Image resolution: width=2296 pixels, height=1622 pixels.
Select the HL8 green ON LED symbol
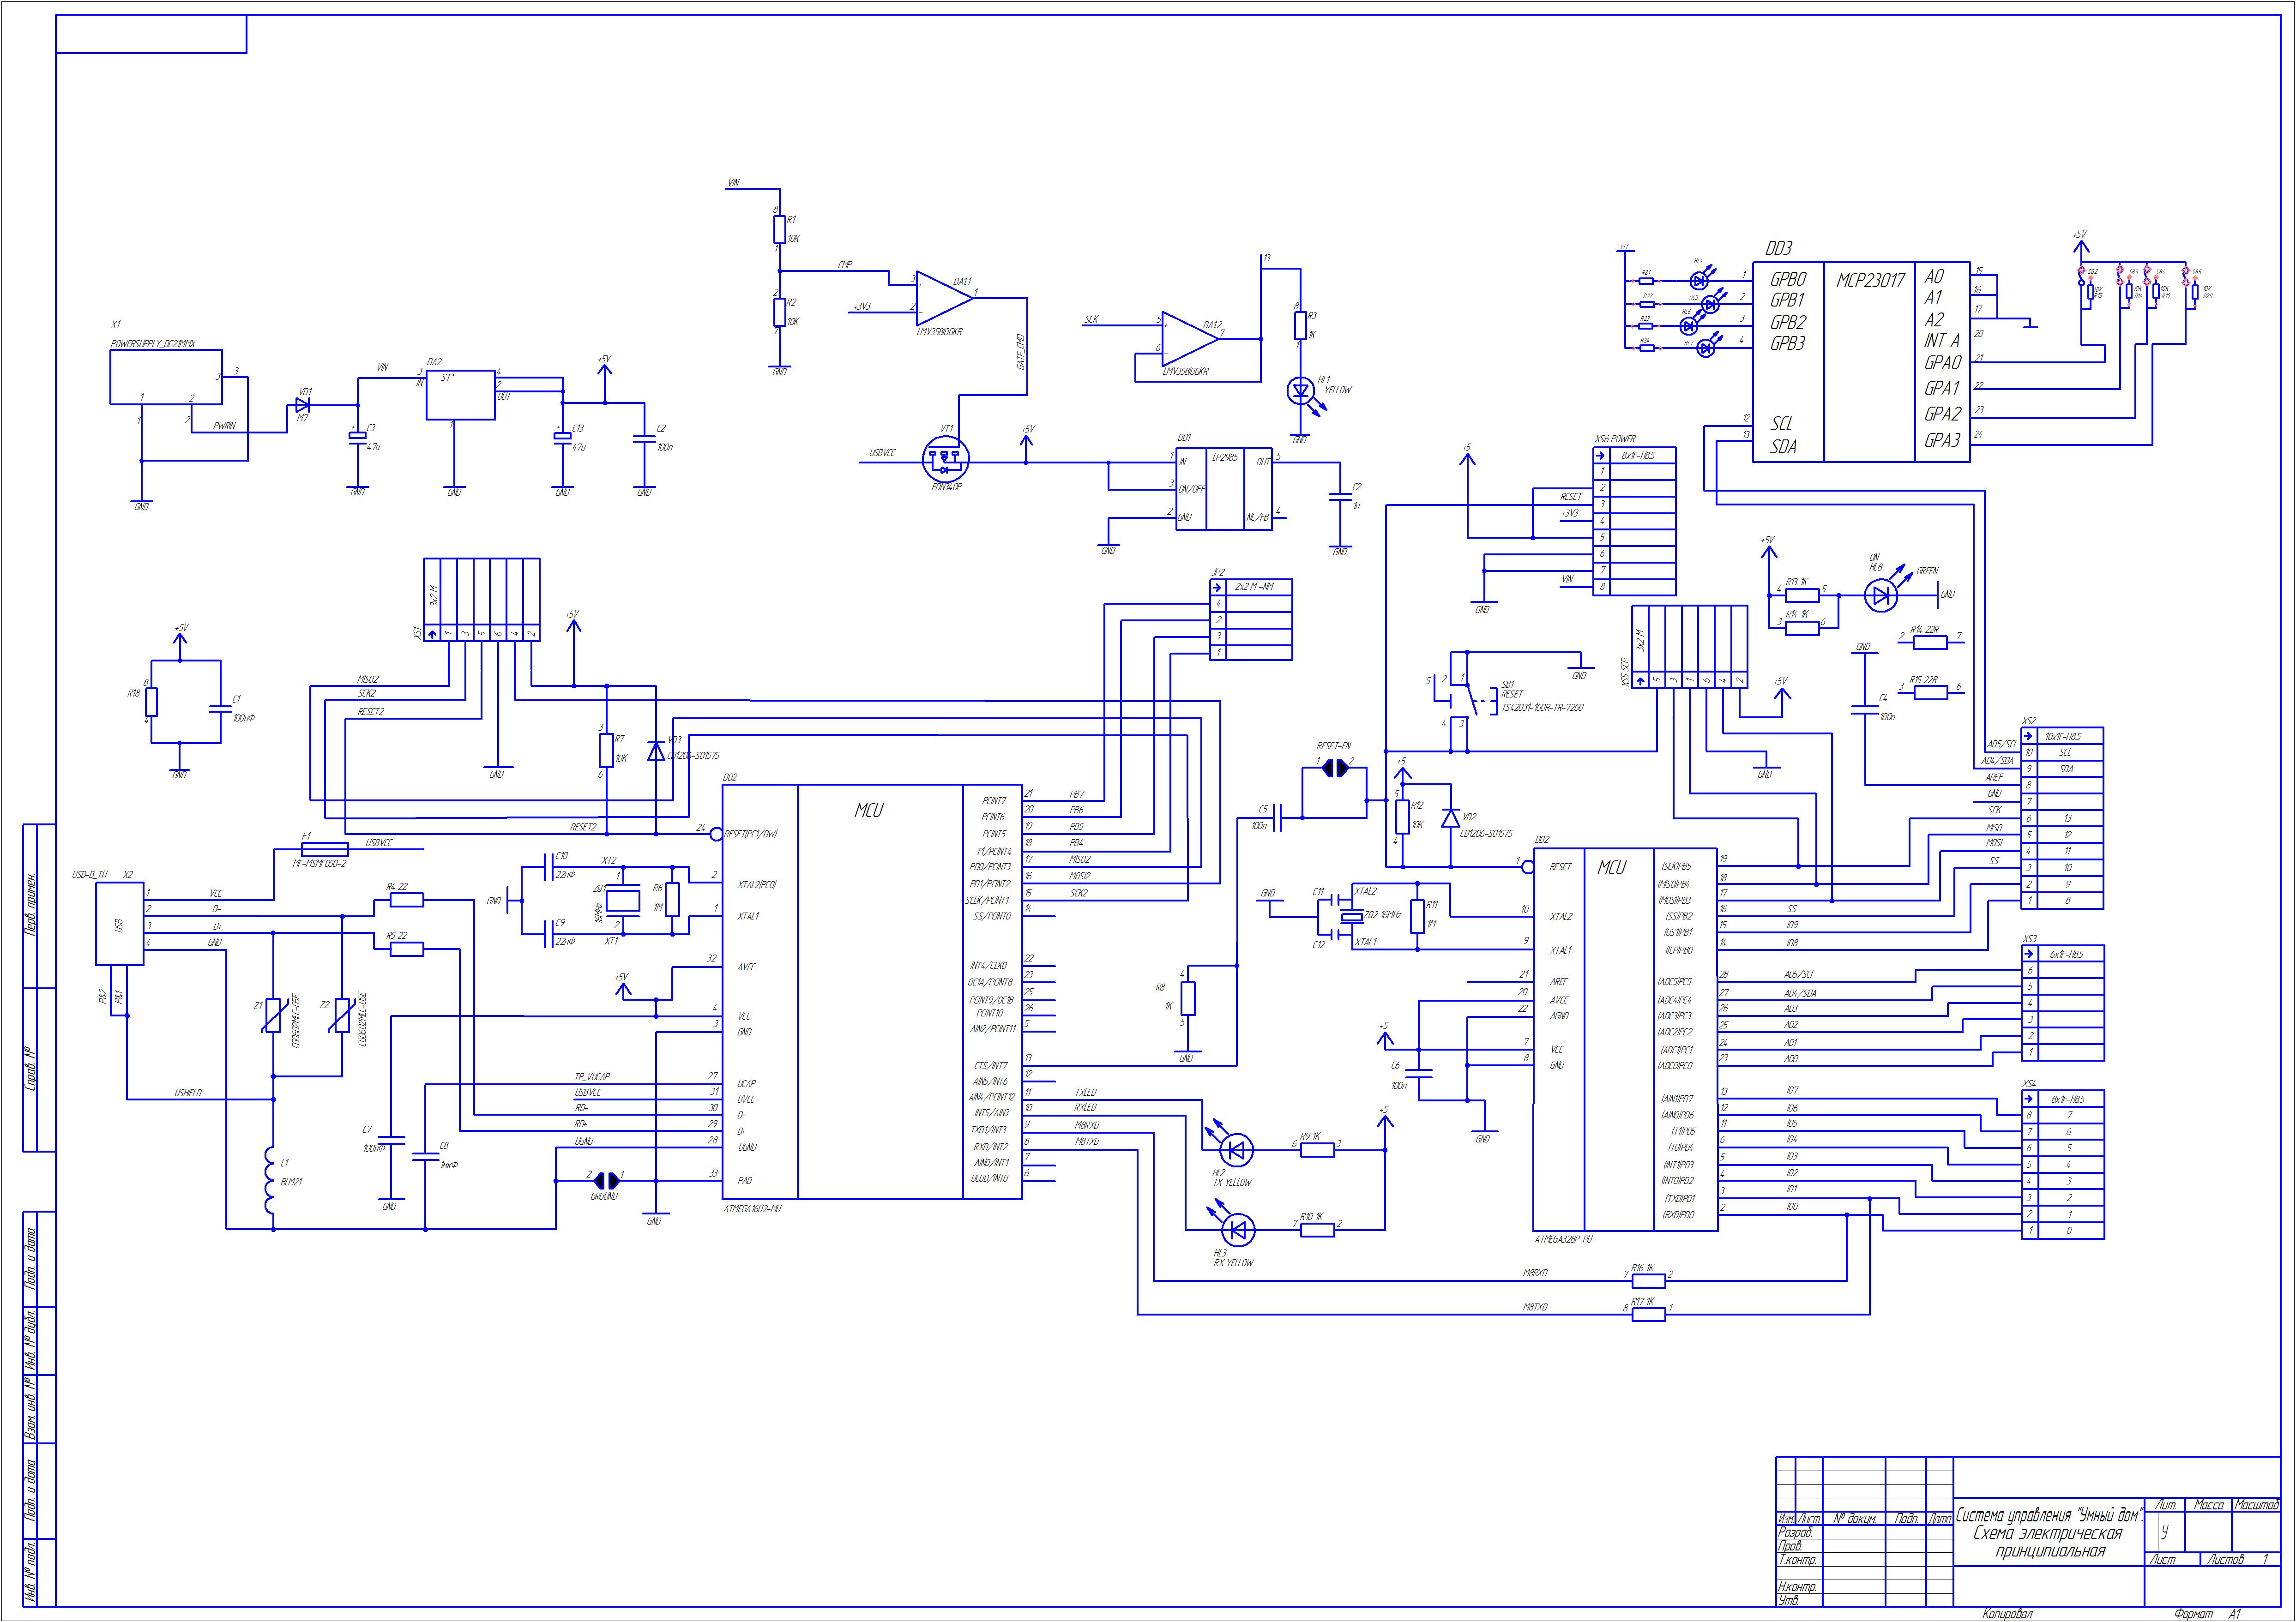[1882, 596]
